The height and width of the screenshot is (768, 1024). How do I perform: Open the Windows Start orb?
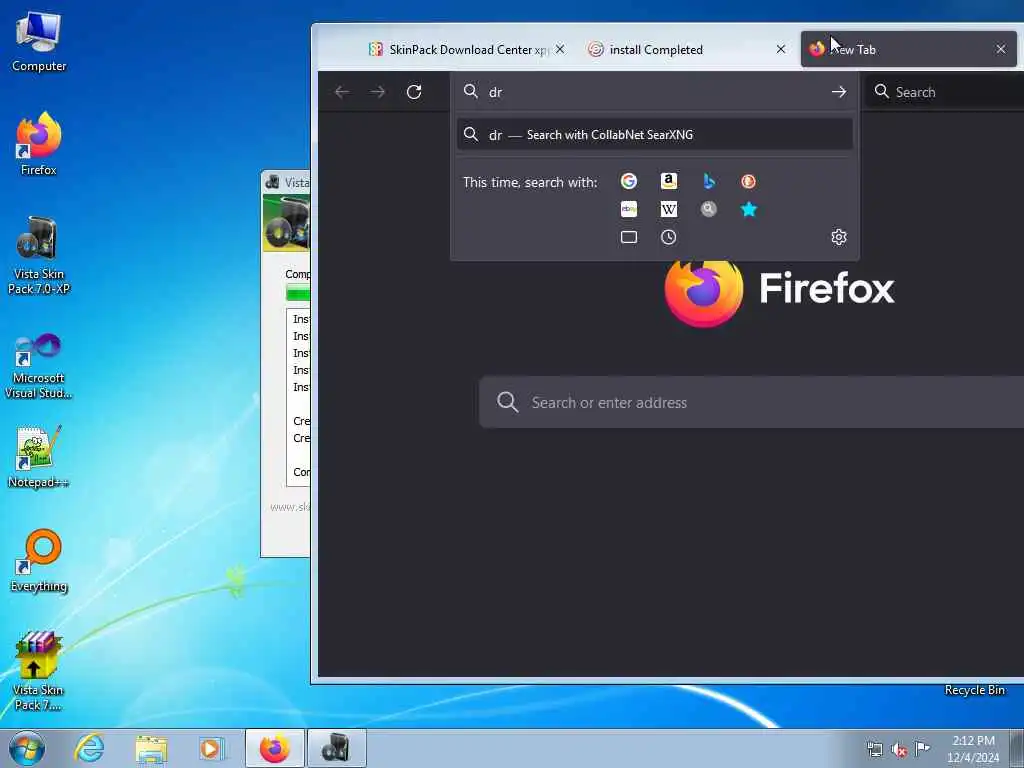pos(27,748)
